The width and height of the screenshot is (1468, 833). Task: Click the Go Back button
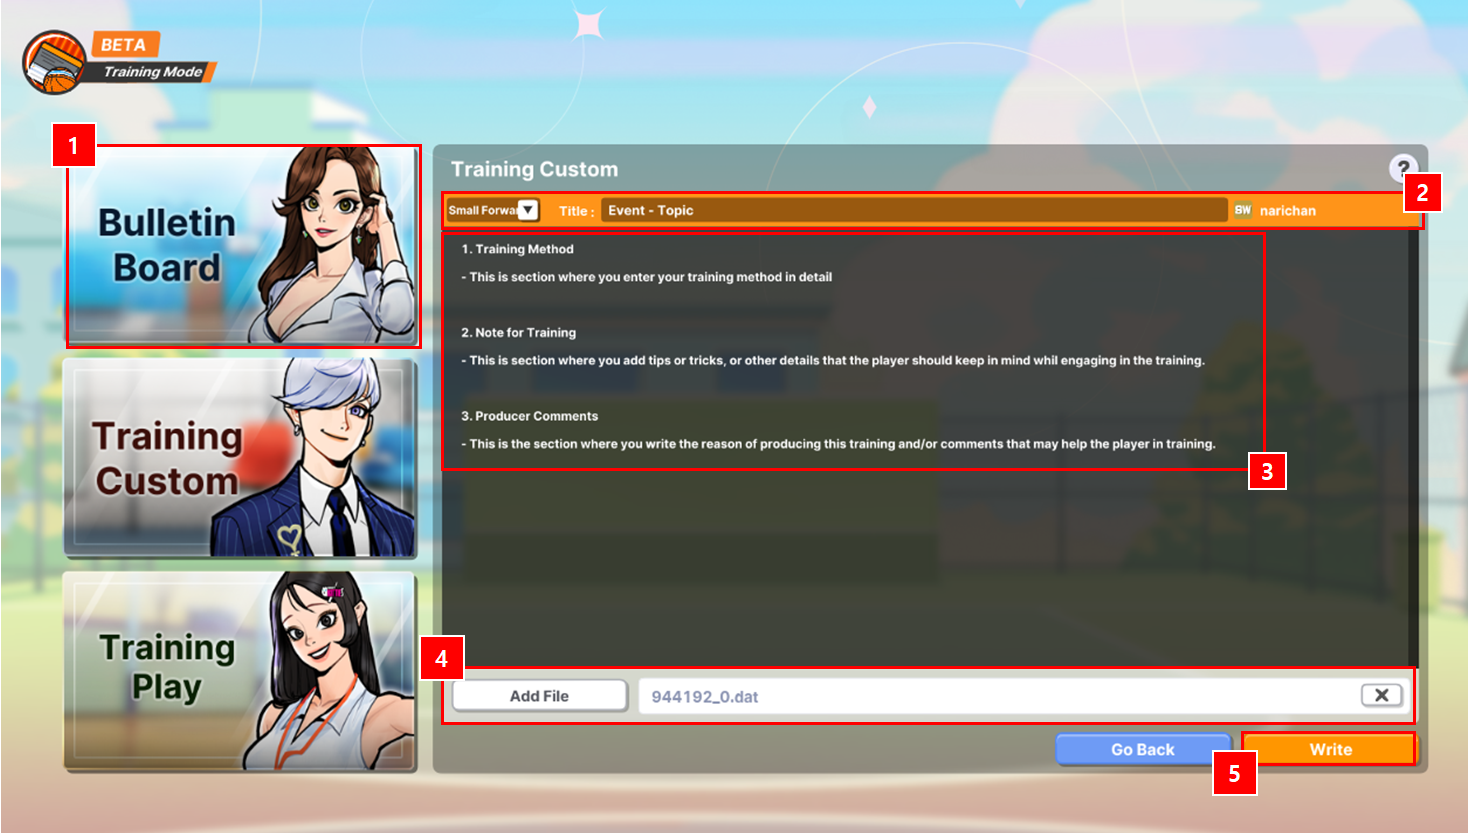[x=1142, y=749]
